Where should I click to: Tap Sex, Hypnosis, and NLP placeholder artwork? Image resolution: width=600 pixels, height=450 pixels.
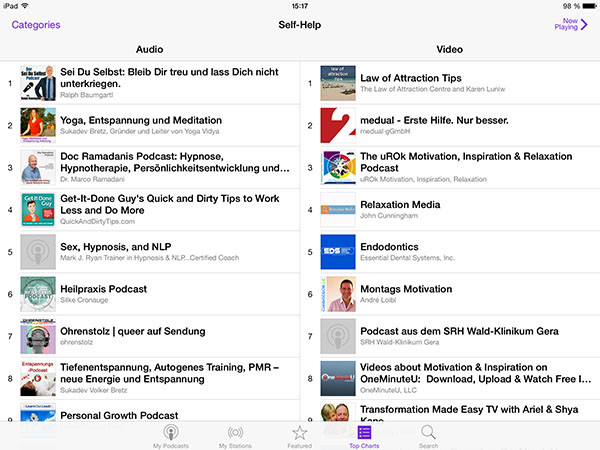point(38,252)
